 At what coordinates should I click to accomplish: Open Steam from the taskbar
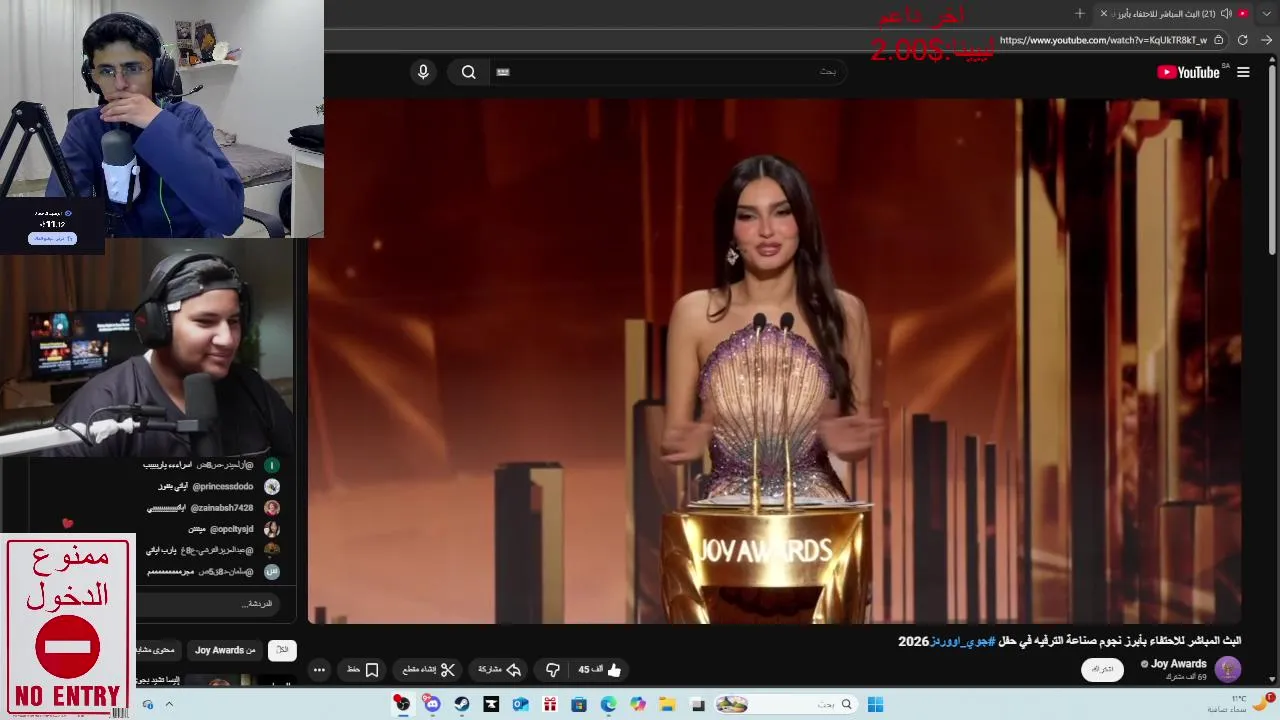pos(461,704)
